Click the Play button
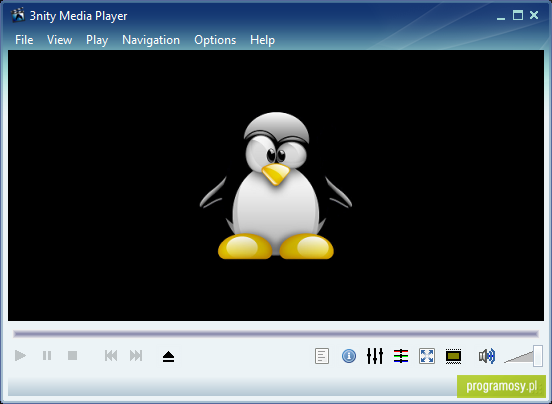 pyautogui.click(x=20, y=356)
